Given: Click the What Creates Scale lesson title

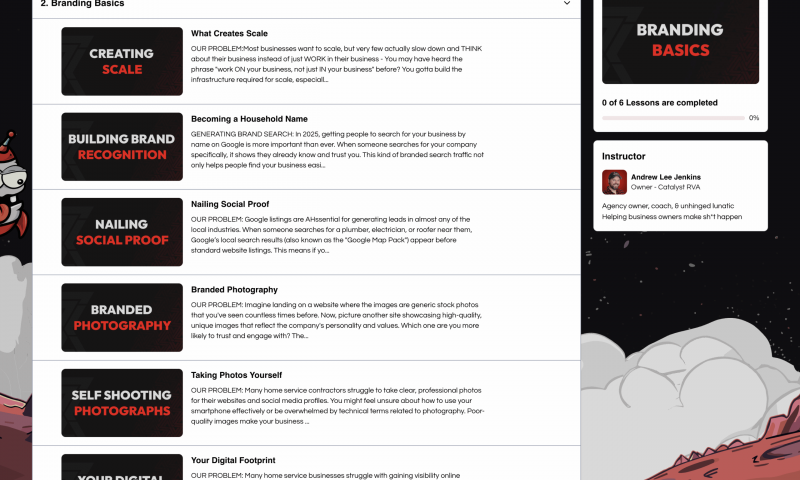Looking at the screenshot, I should point(229,34).
